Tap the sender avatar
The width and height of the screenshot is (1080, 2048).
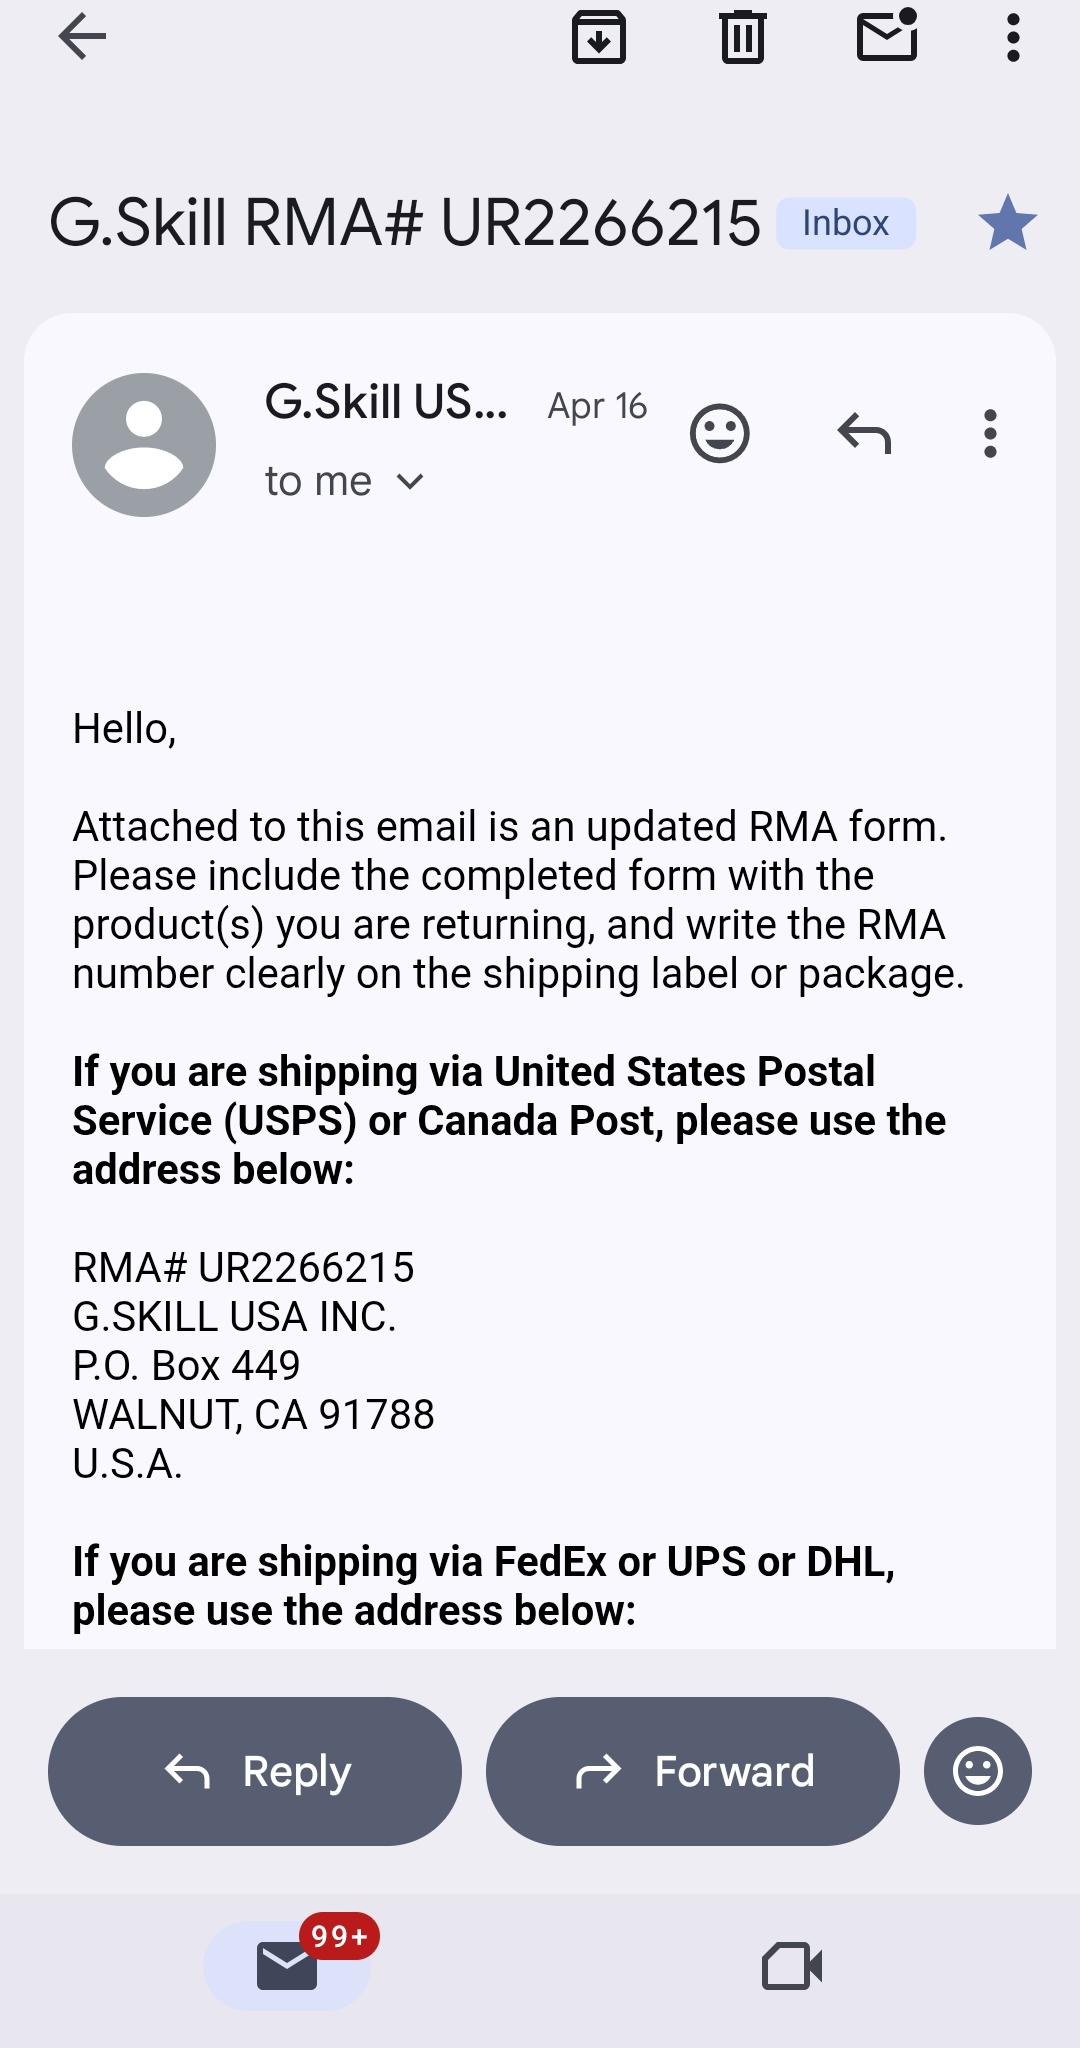click(144, 445)
